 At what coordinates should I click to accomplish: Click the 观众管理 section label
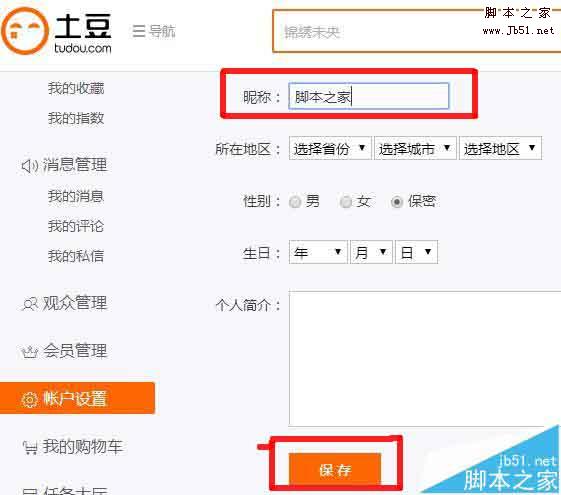point(75,303)
